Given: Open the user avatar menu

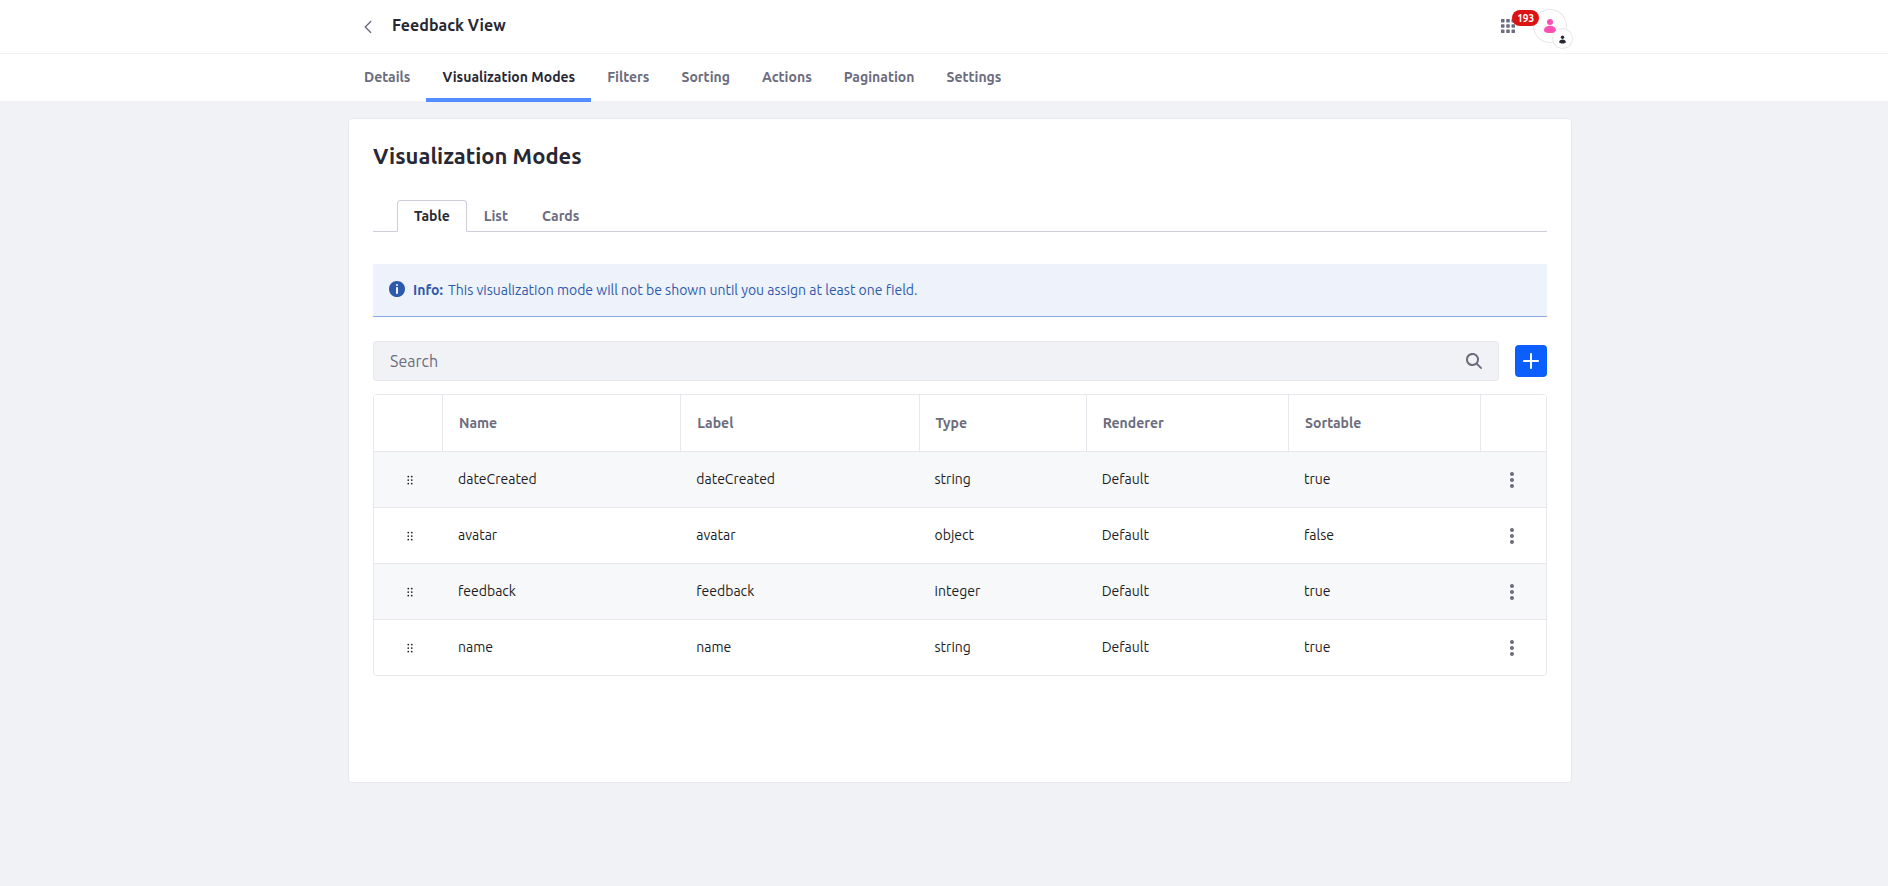Looking at the screenshot, I should coord(1550,28).
